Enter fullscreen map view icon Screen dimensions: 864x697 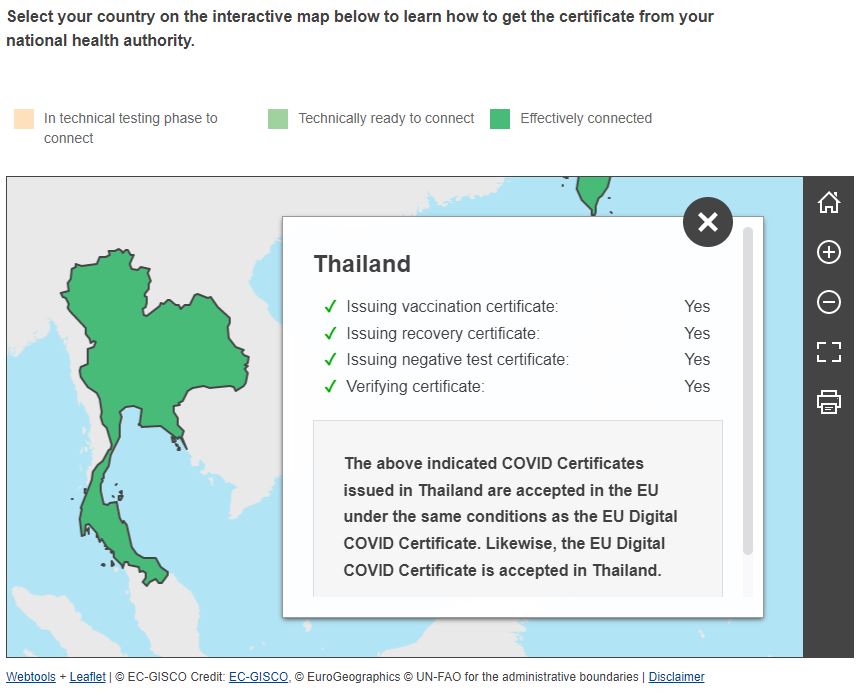point(828,352)
